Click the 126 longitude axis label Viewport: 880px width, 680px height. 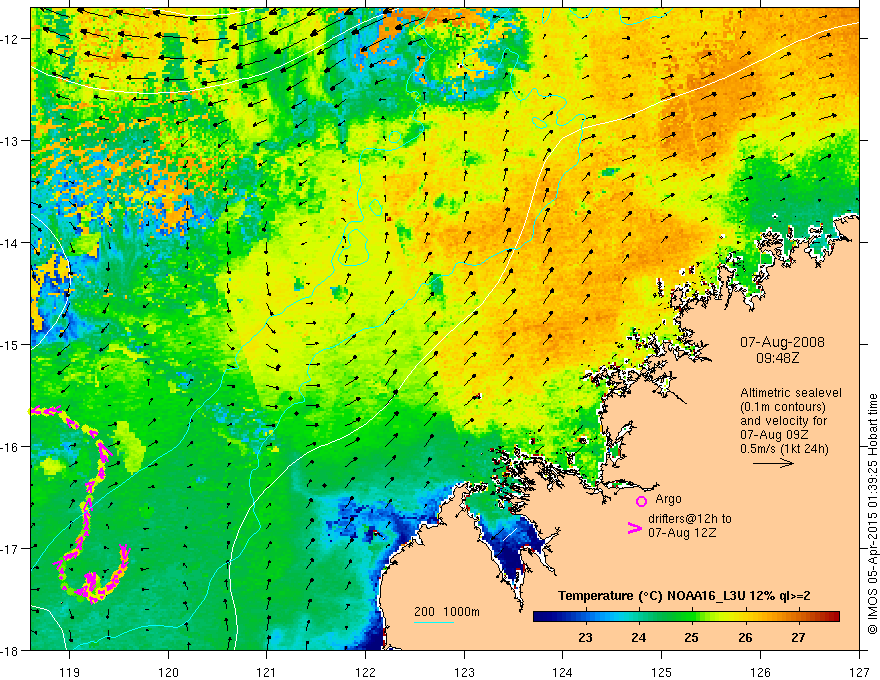coord(760,672)
